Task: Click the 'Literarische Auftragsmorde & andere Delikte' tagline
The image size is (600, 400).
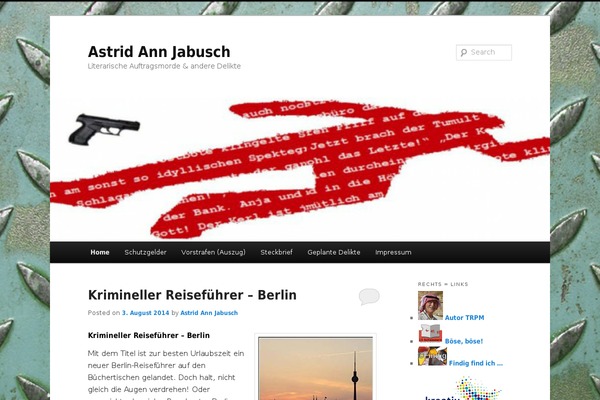Action: pyautogui.click(x=164, y=66)
